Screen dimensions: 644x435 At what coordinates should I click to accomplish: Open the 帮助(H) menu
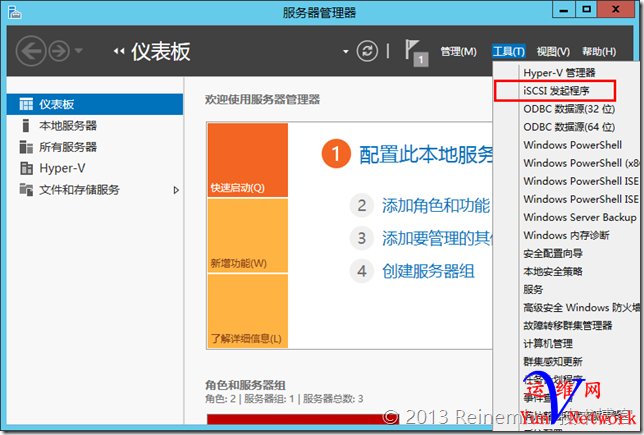[599, 52]
